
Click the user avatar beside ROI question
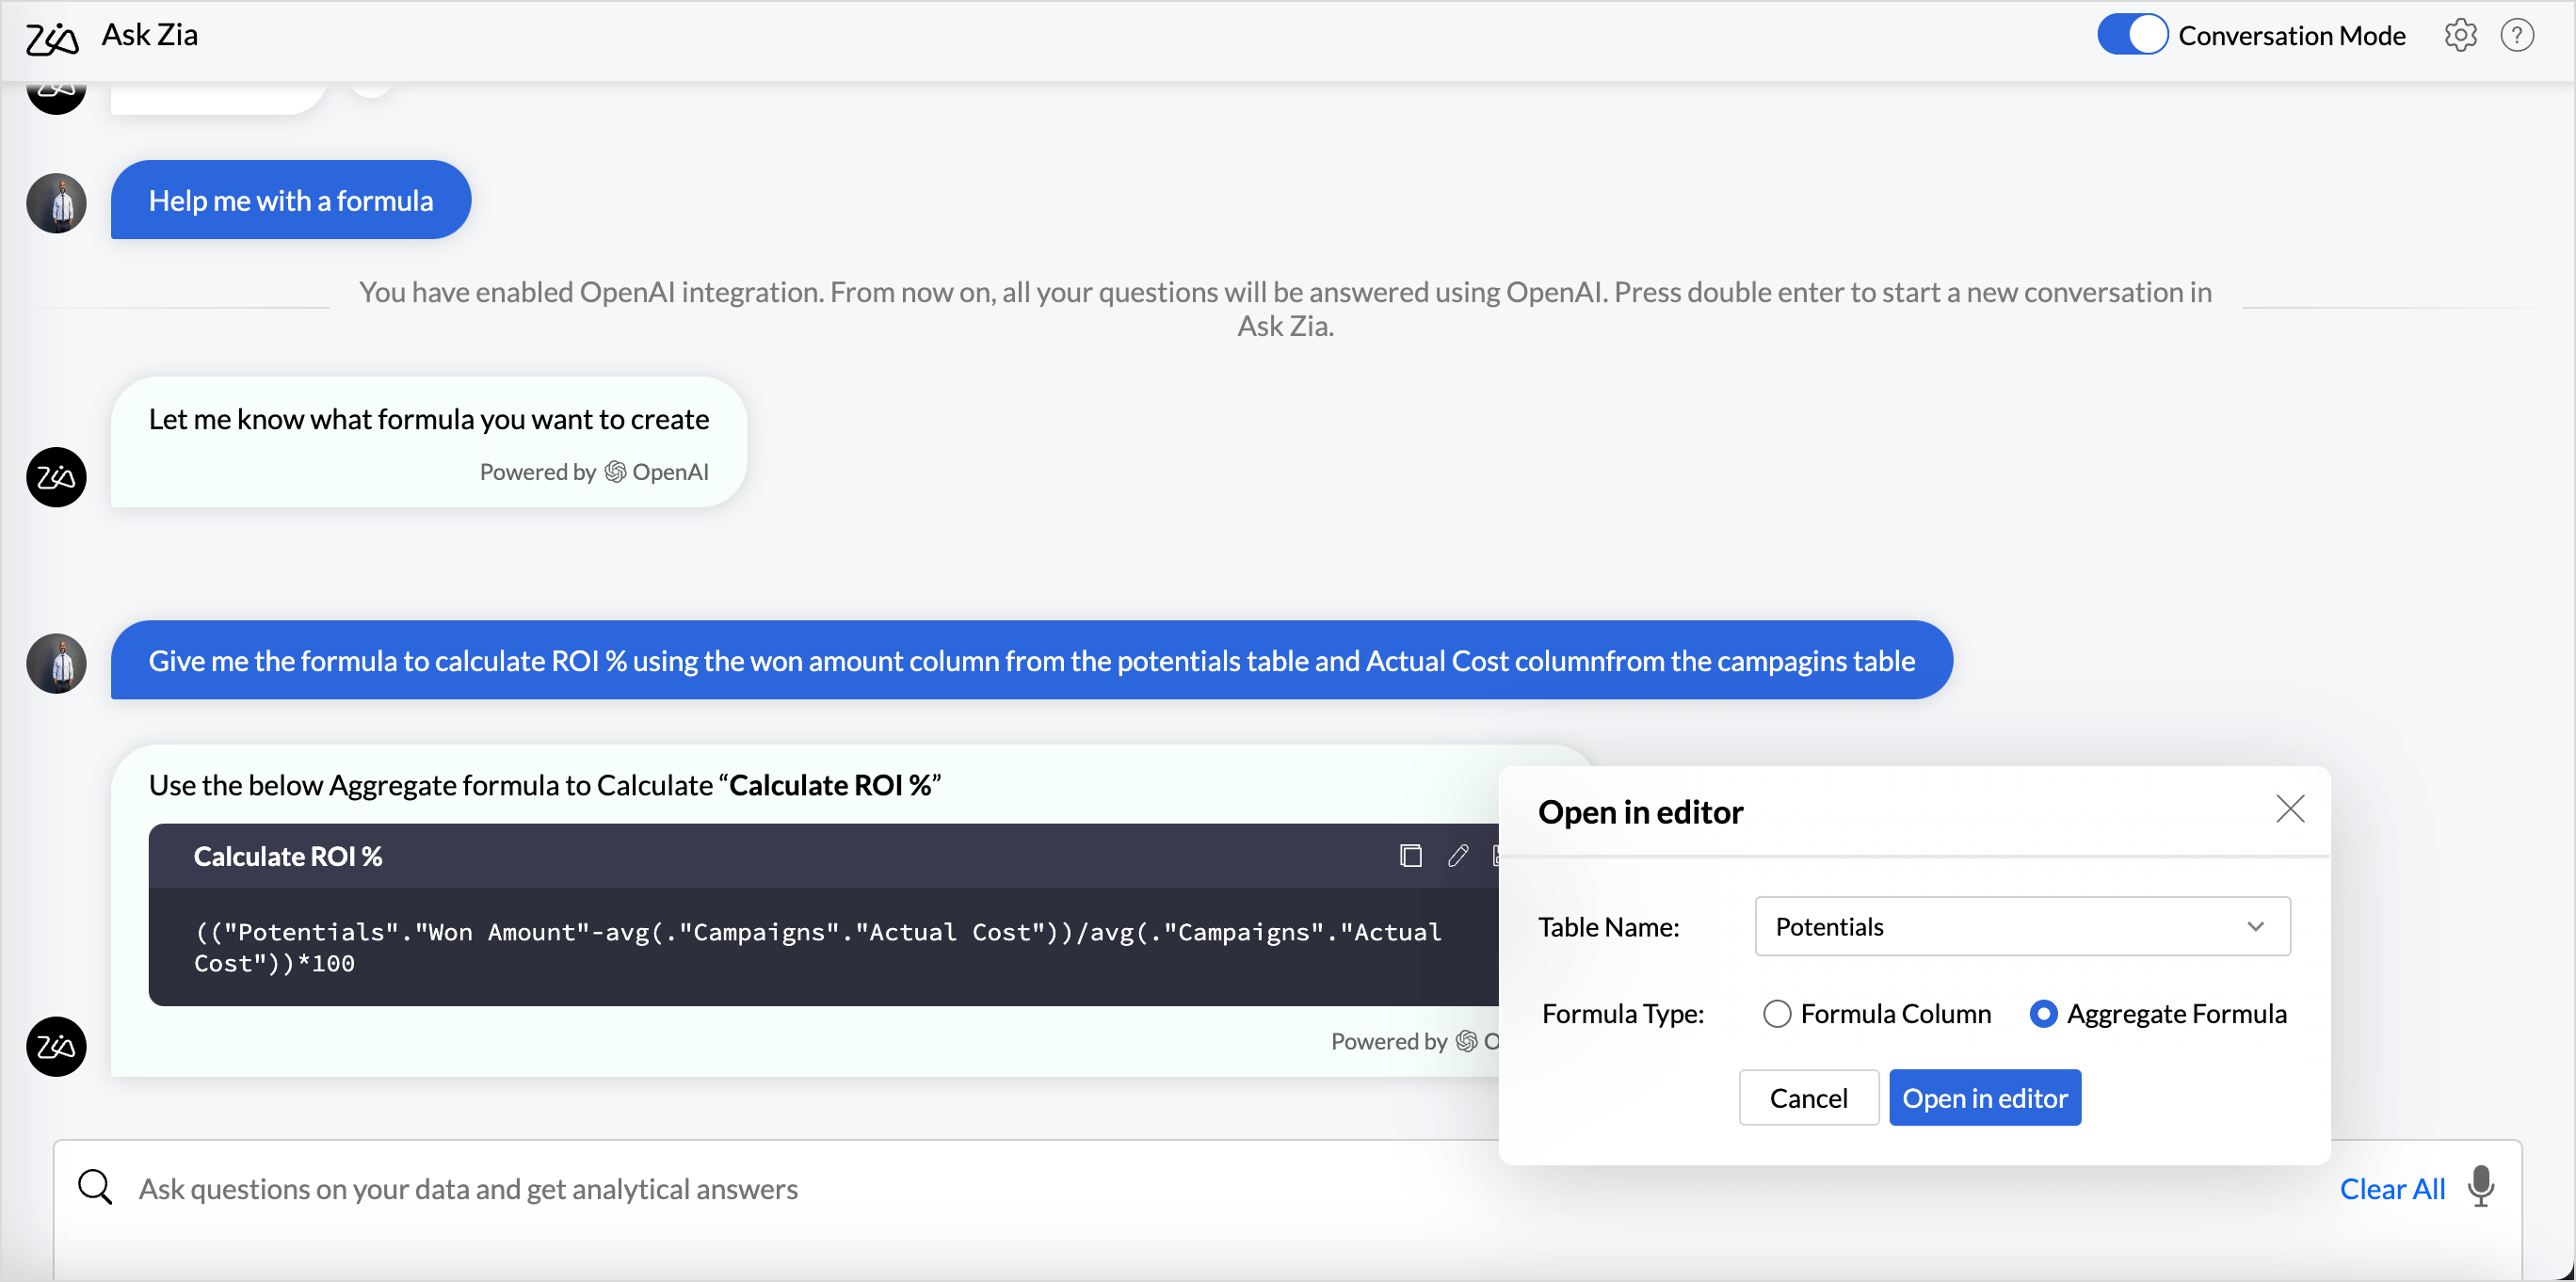pos(56,663)
